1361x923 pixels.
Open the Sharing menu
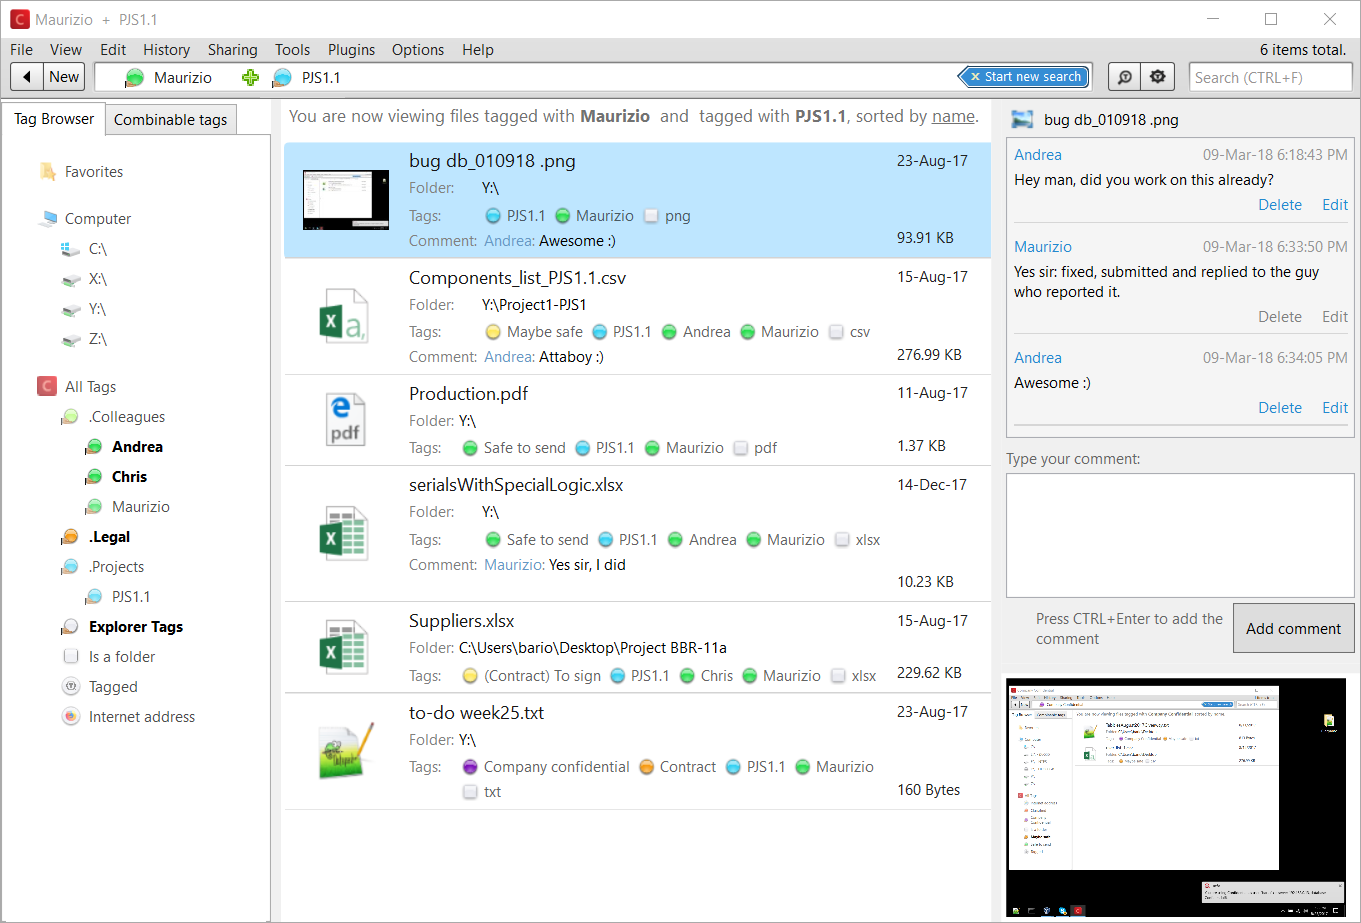coord(233,50)
